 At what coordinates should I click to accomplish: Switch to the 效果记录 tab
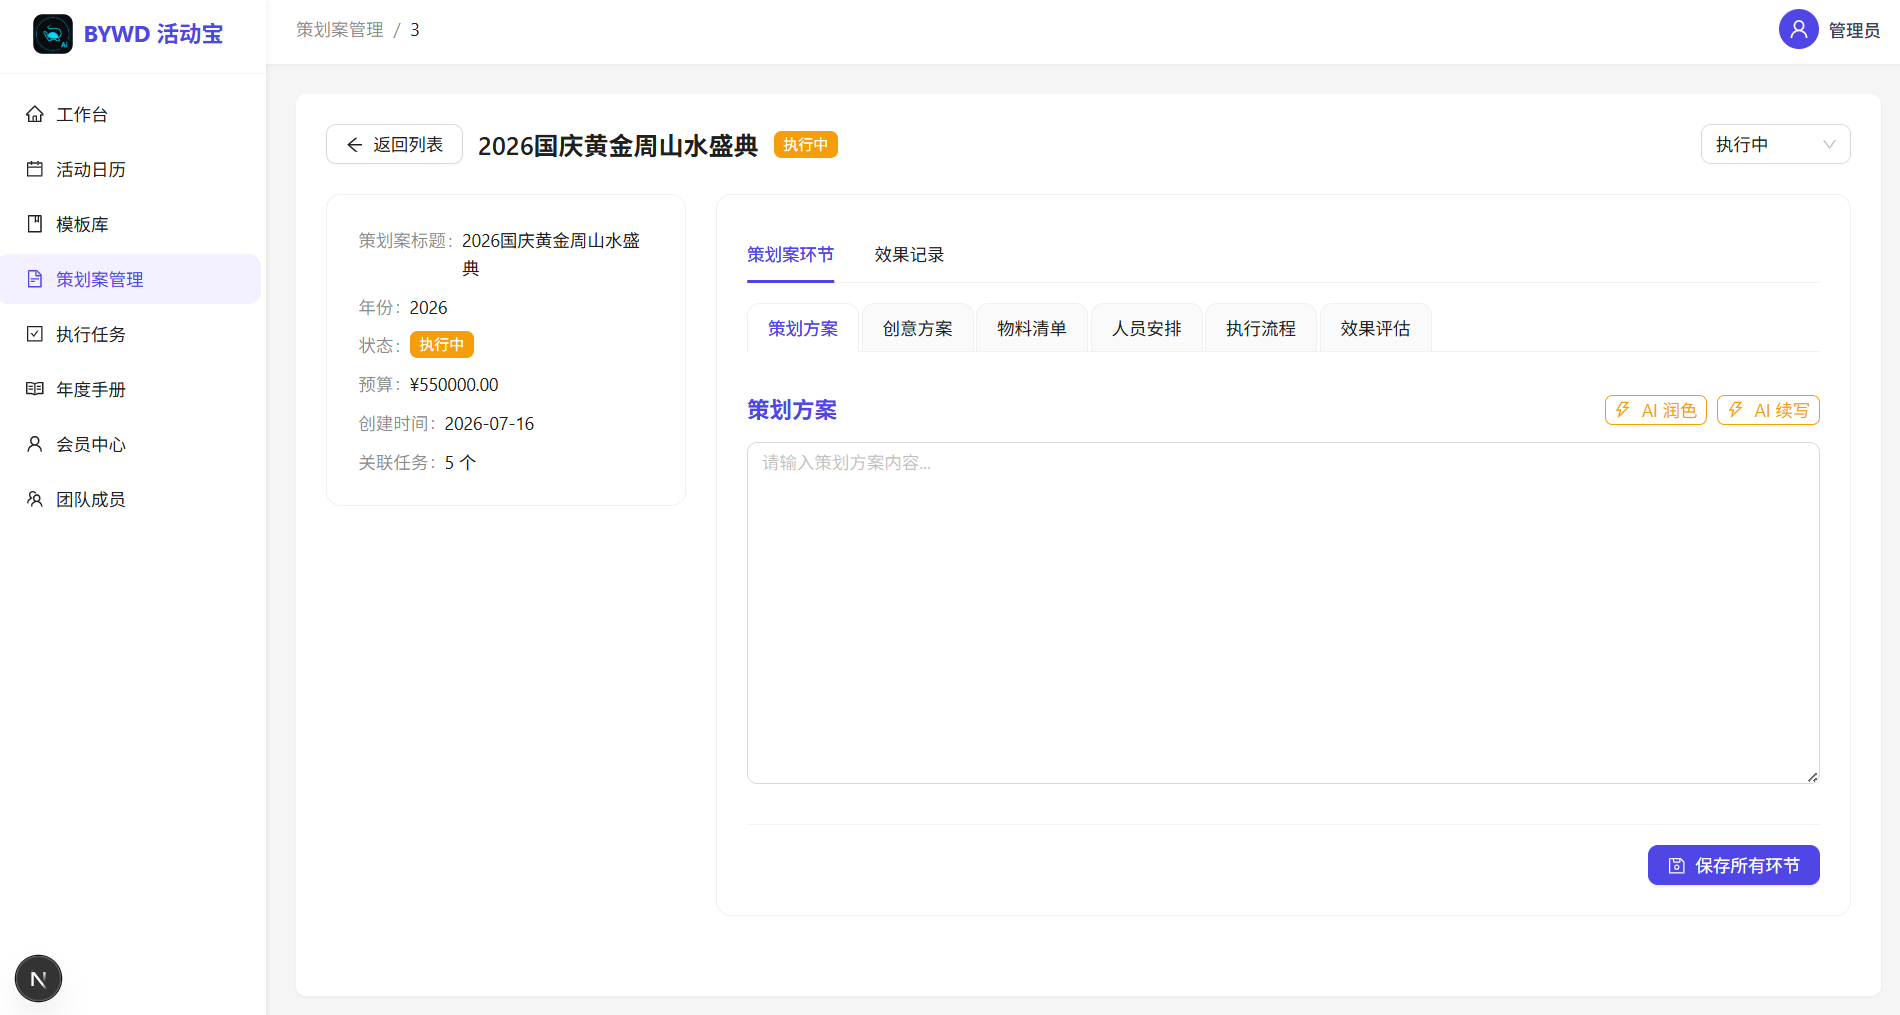point(909,255)
